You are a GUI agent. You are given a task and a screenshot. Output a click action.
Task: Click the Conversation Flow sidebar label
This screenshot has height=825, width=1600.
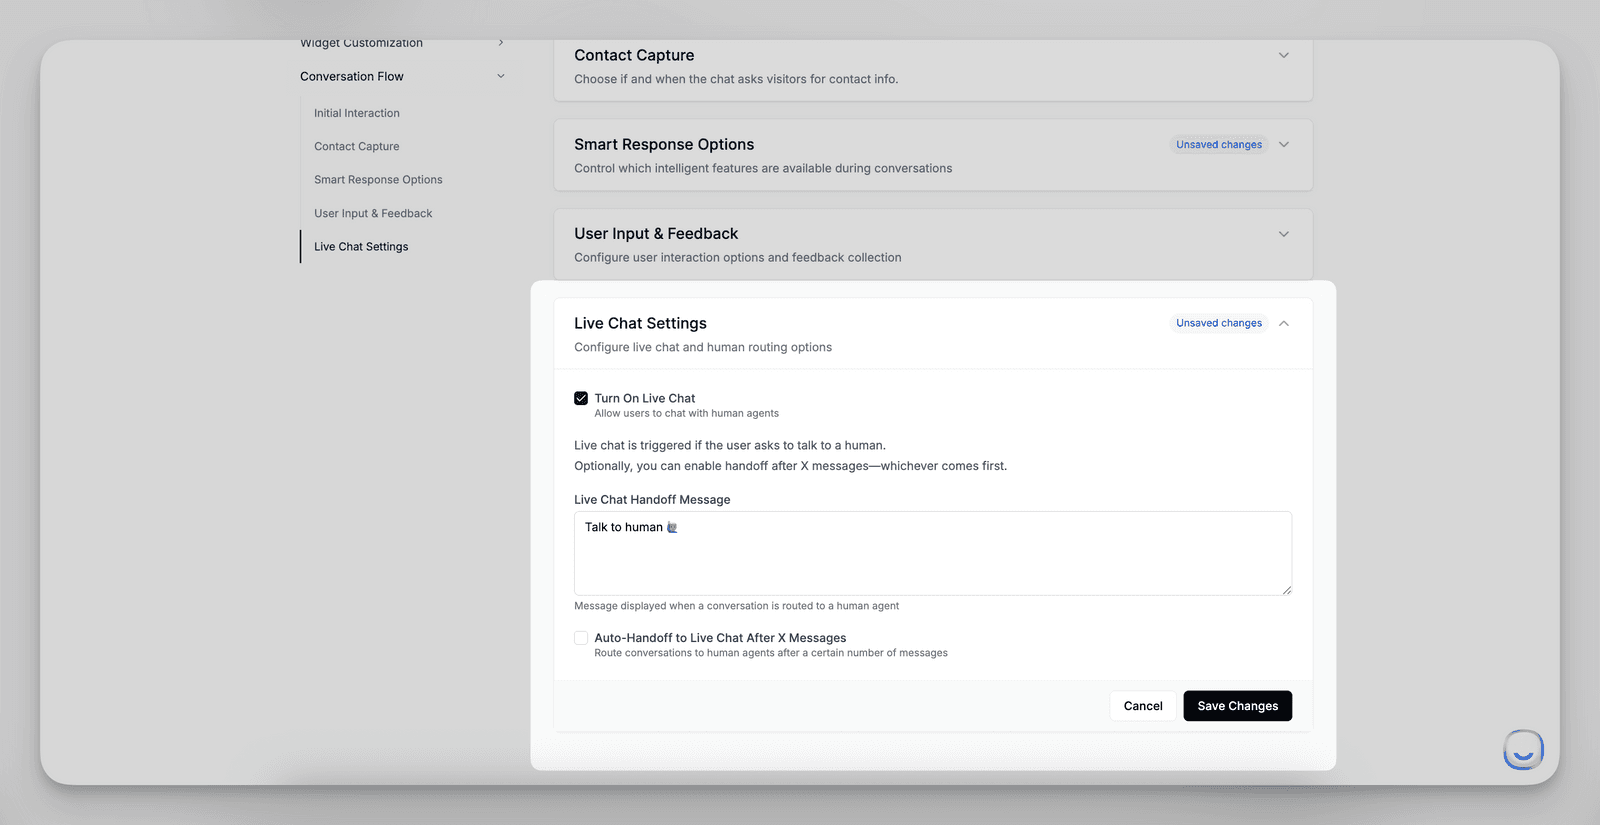[352, 76]
